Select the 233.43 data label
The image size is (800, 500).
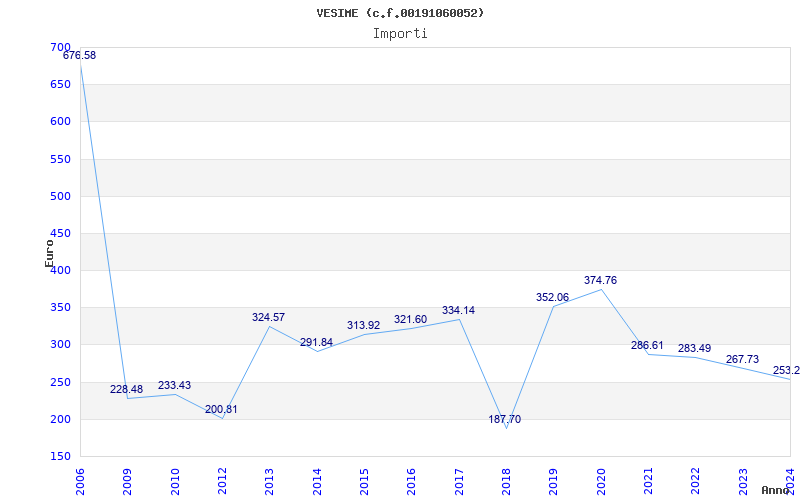[174, 385]
